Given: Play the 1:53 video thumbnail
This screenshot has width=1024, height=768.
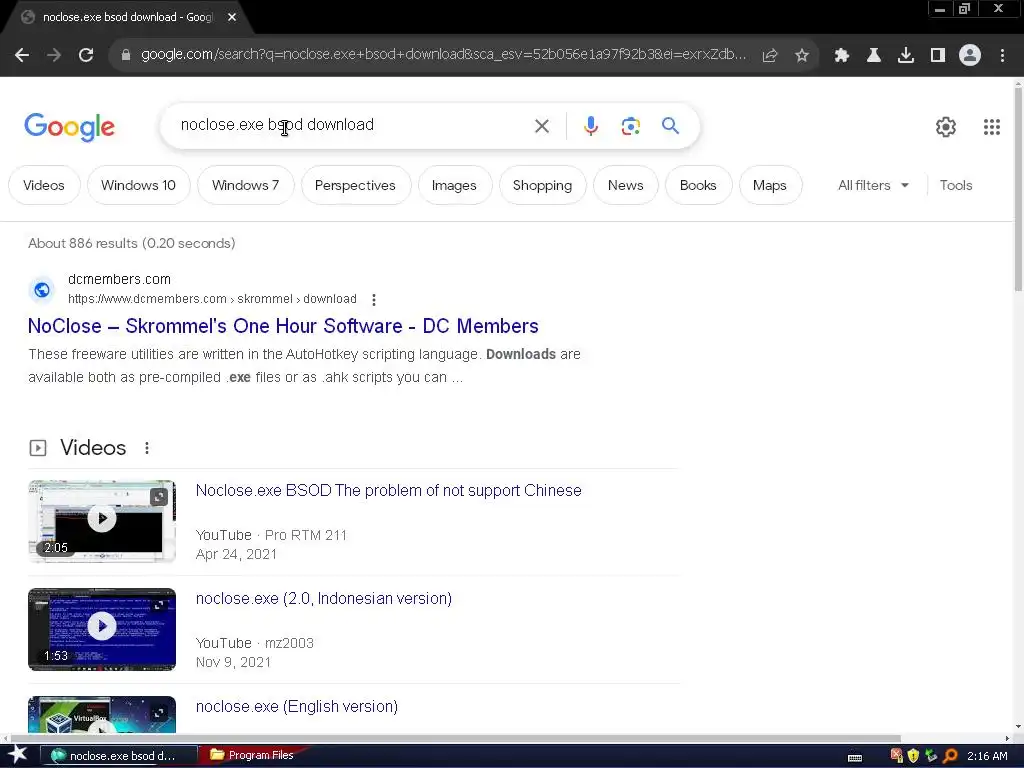Looking at the screenshot, I should click(x=102, y=630).
